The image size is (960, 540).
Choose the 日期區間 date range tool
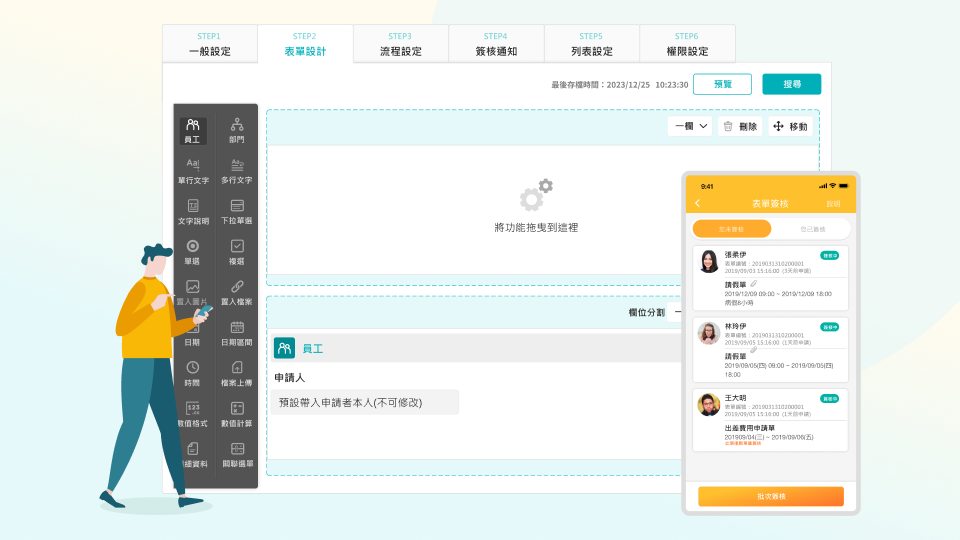[x=237, y=332]
